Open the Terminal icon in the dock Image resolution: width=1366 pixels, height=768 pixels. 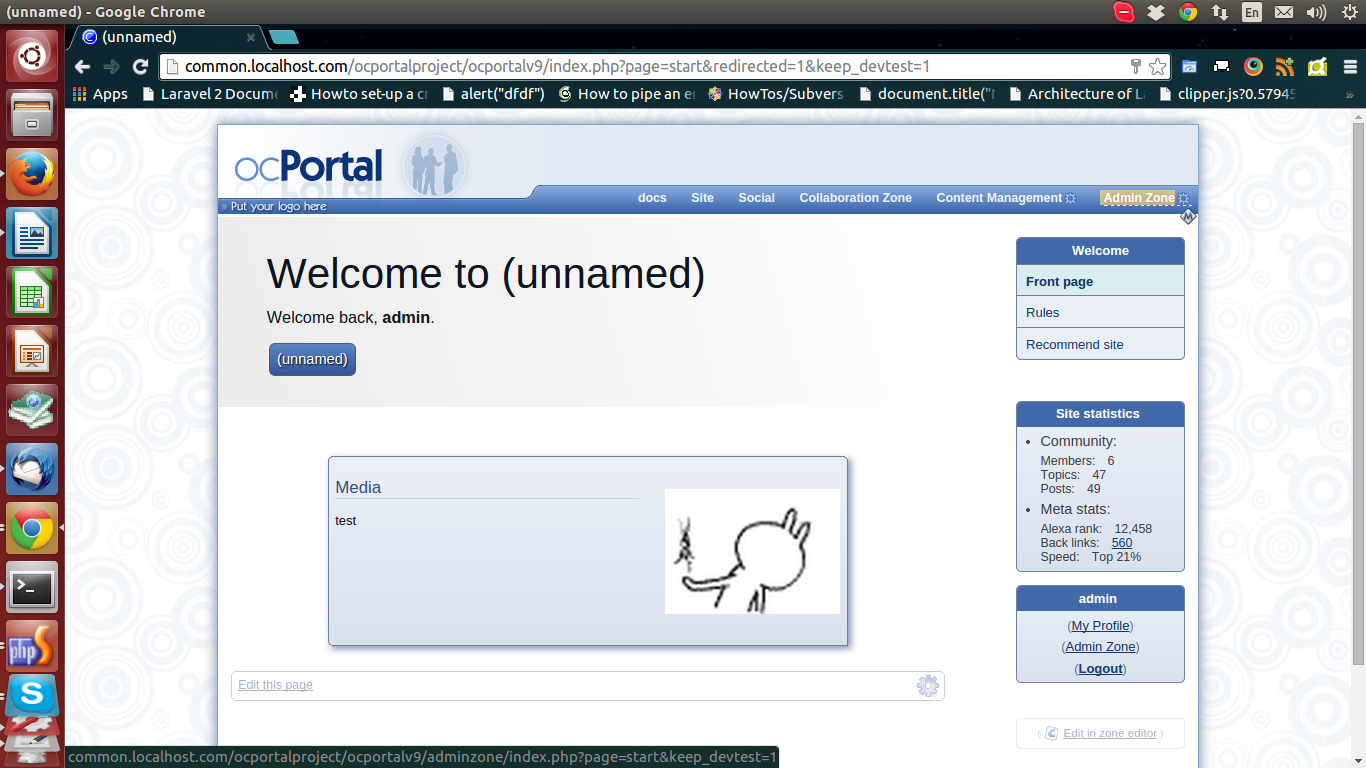click(32, 587)
